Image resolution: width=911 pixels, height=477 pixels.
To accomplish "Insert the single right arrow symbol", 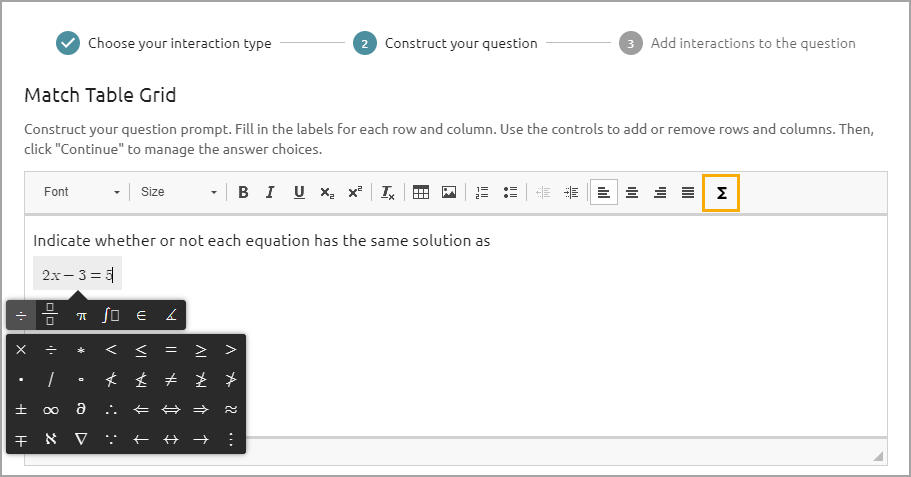I will coord(200,439).
